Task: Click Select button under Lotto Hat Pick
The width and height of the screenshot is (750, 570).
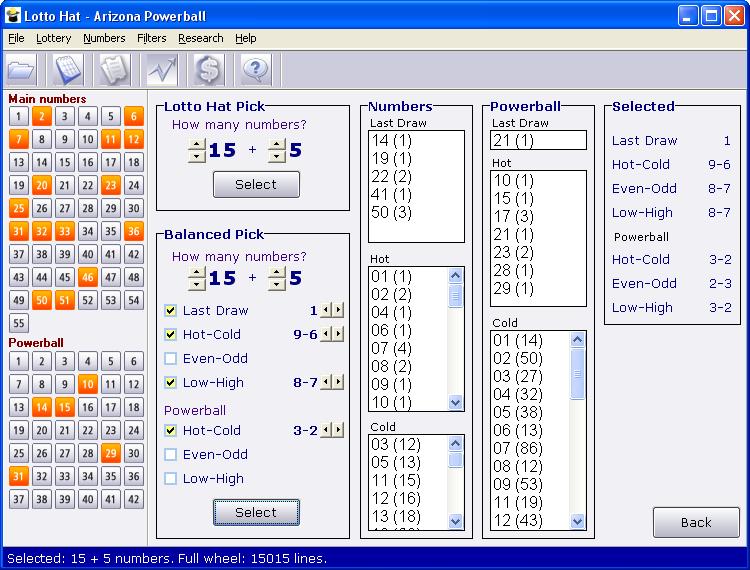Action: (256, 185)
